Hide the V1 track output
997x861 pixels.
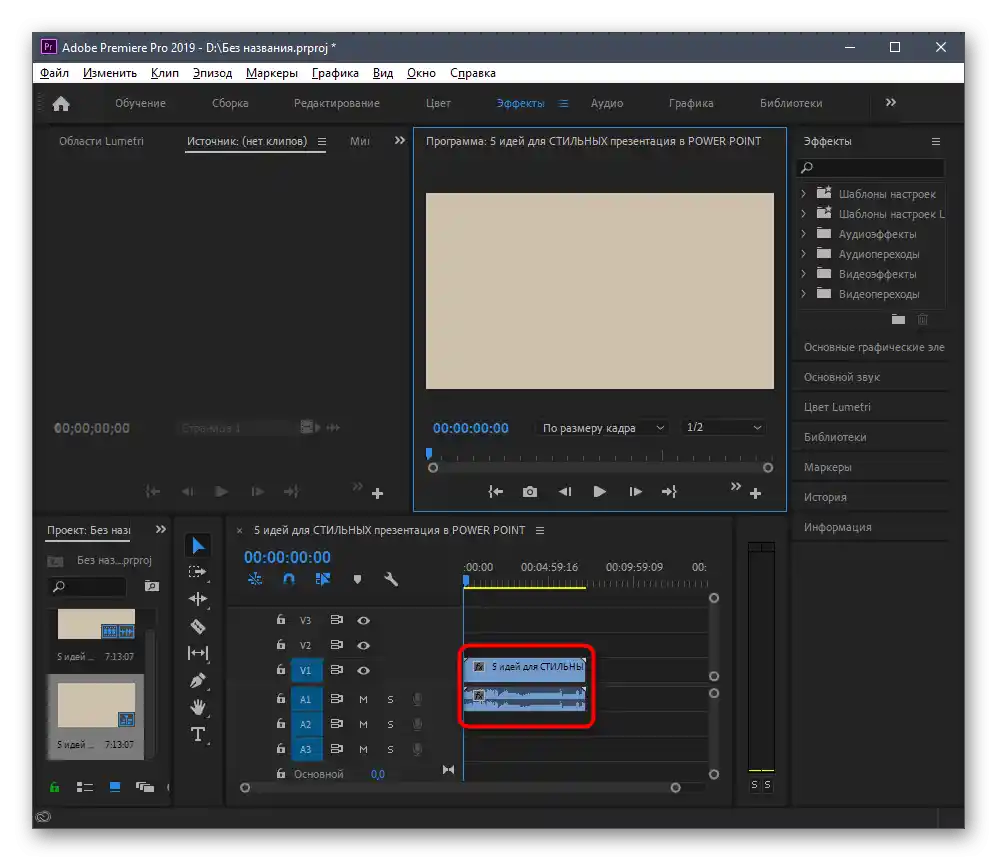364,671
